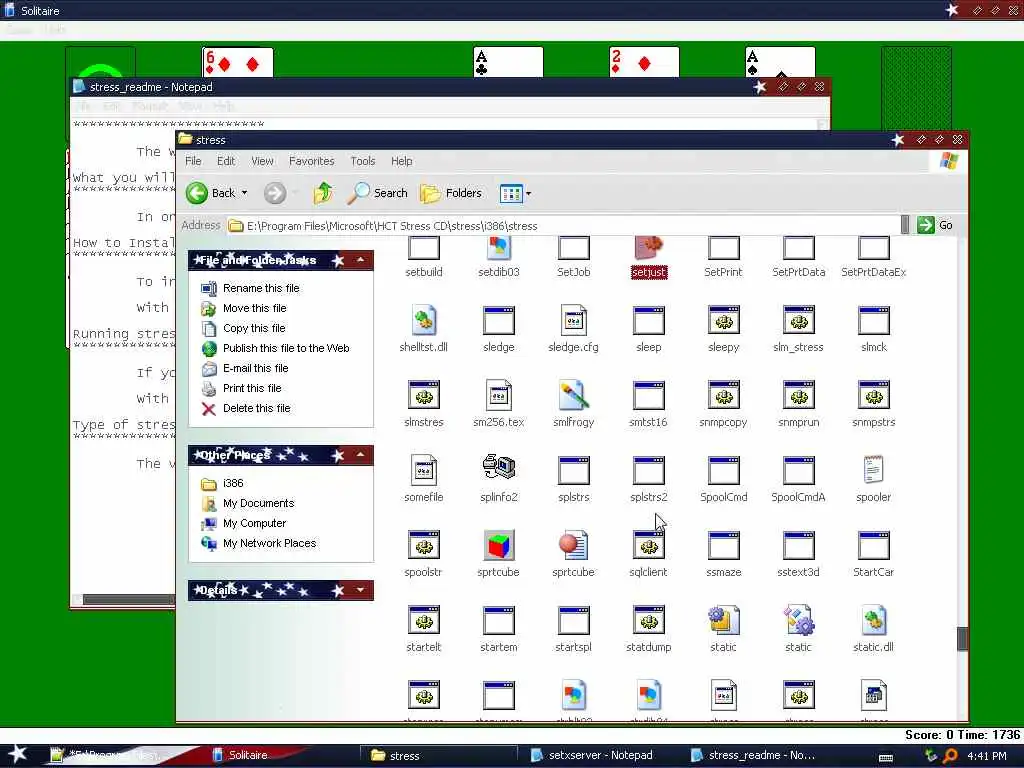Click the Start button star icon
This screenshot has width=1024, height=768.
coord(18,754)
